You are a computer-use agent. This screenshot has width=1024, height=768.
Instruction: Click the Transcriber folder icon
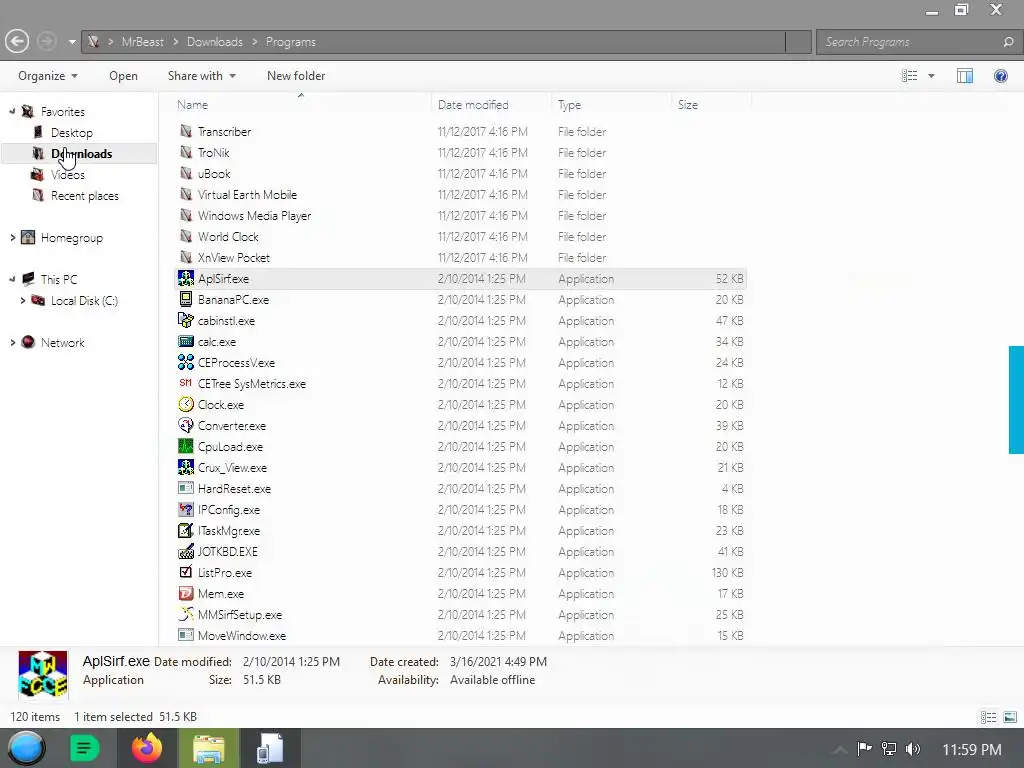185,131
